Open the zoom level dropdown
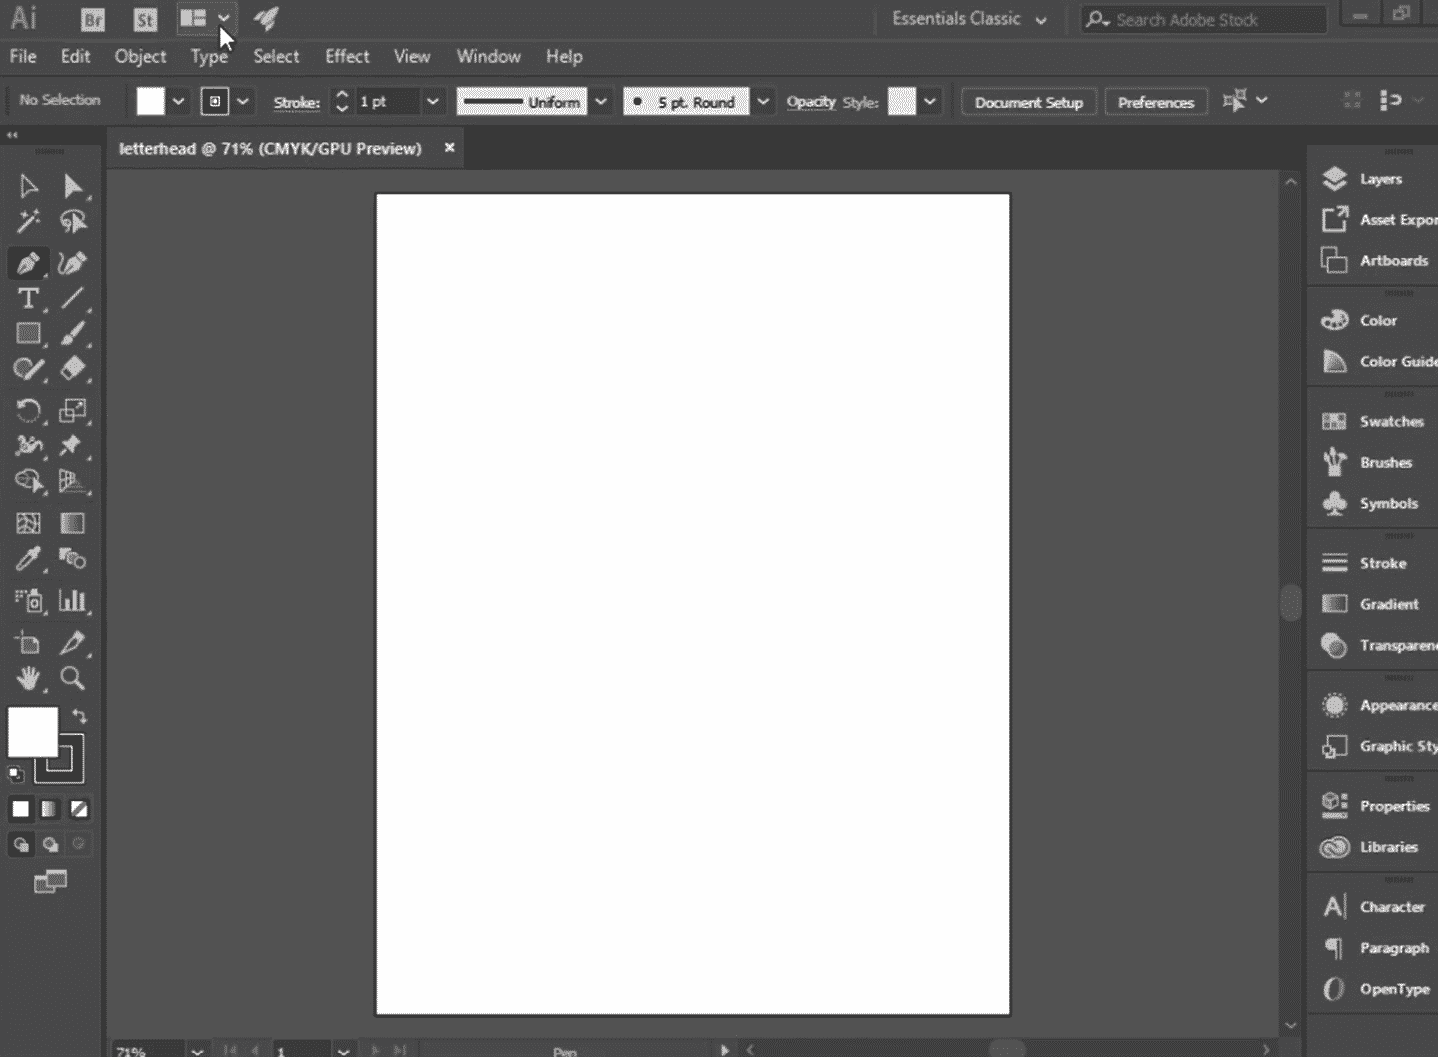Image resolution: width=1438 pixels, height=1057 pixels. pyautogui.click(x=196, y=1050)
